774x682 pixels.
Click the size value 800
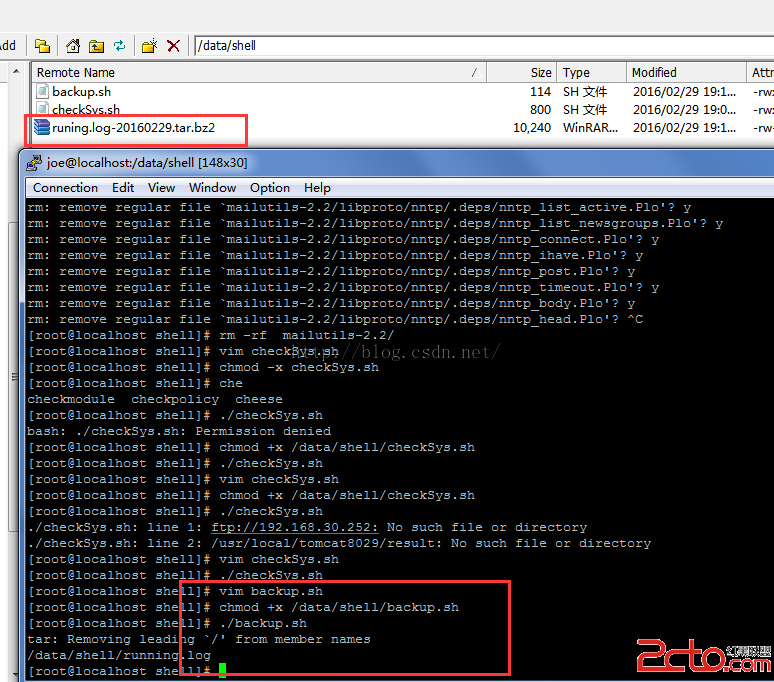(540, 110)
